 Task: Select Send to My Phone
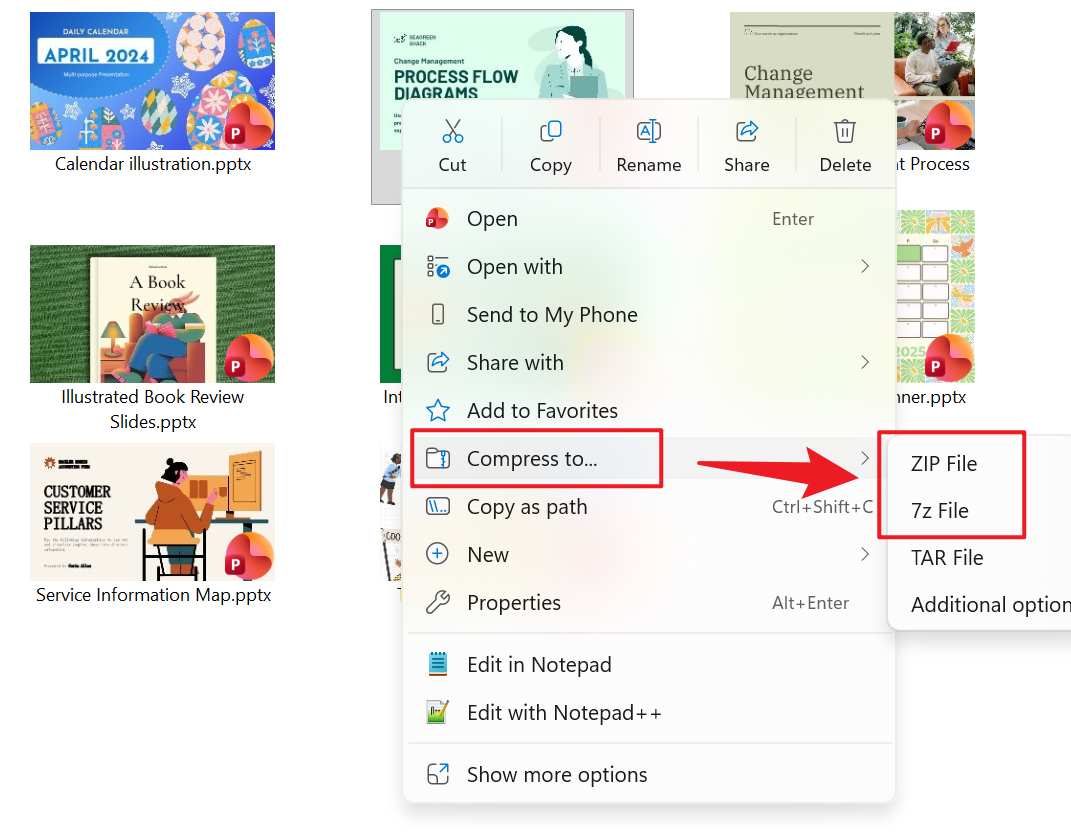tap(552, 314)
